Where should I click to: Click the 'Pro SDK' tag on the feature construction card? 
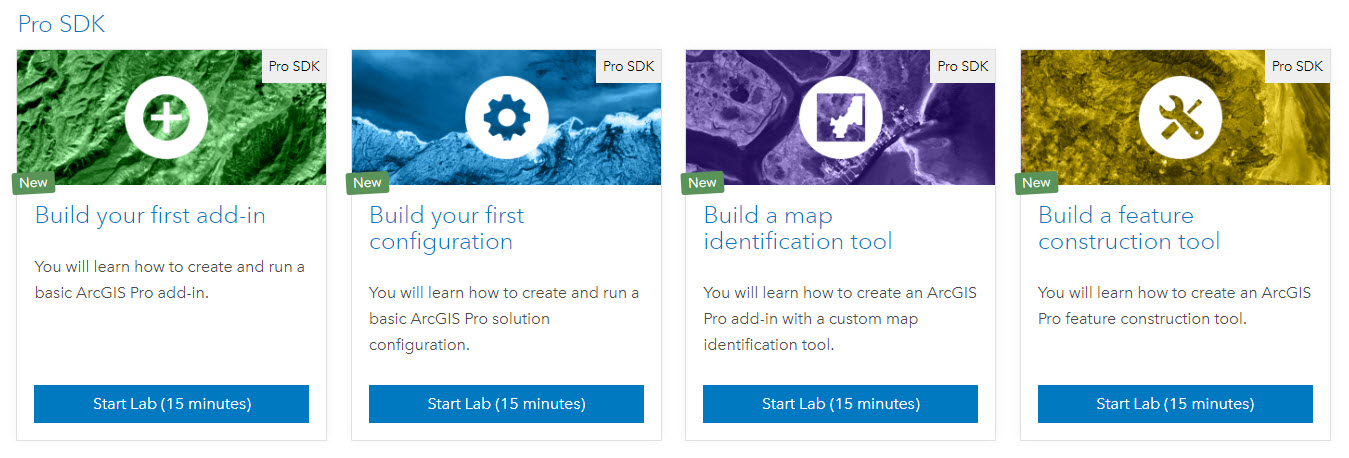click(x=1297, y=67)
